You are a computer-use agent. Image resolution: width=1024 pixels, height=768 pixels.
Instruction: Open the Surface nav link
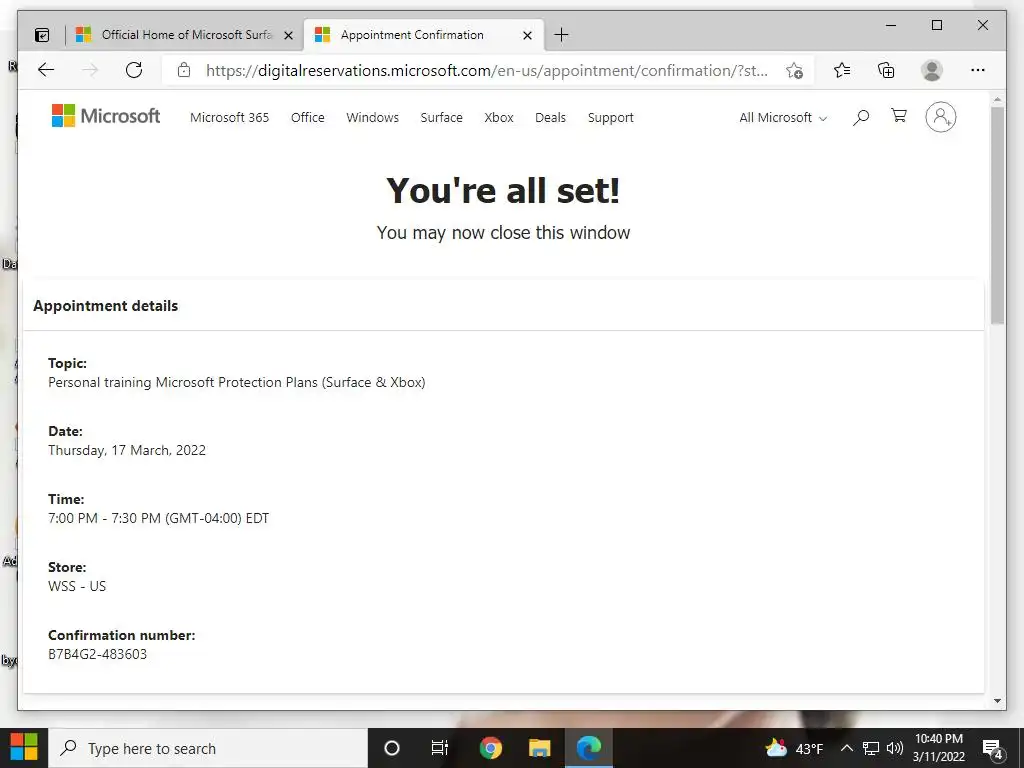pos(441,118)
